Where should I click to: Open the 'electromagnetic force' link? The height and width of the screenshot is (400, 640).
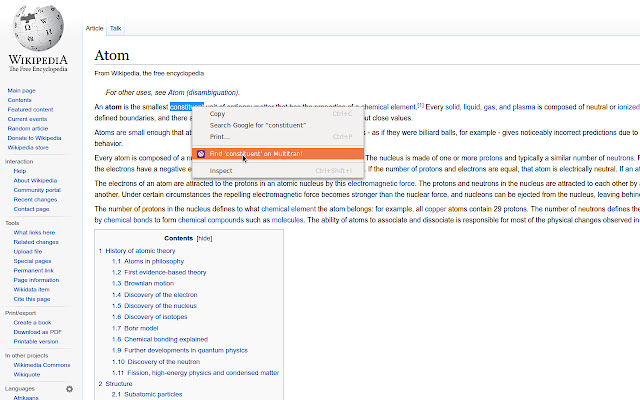click(381, 184)
